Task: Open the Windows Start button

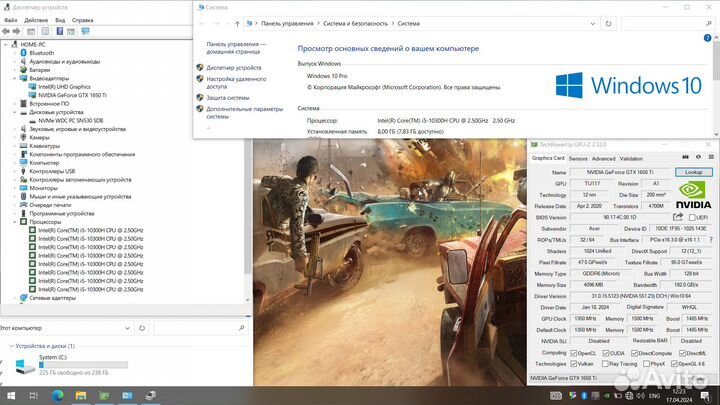Action: pos(11,395)
